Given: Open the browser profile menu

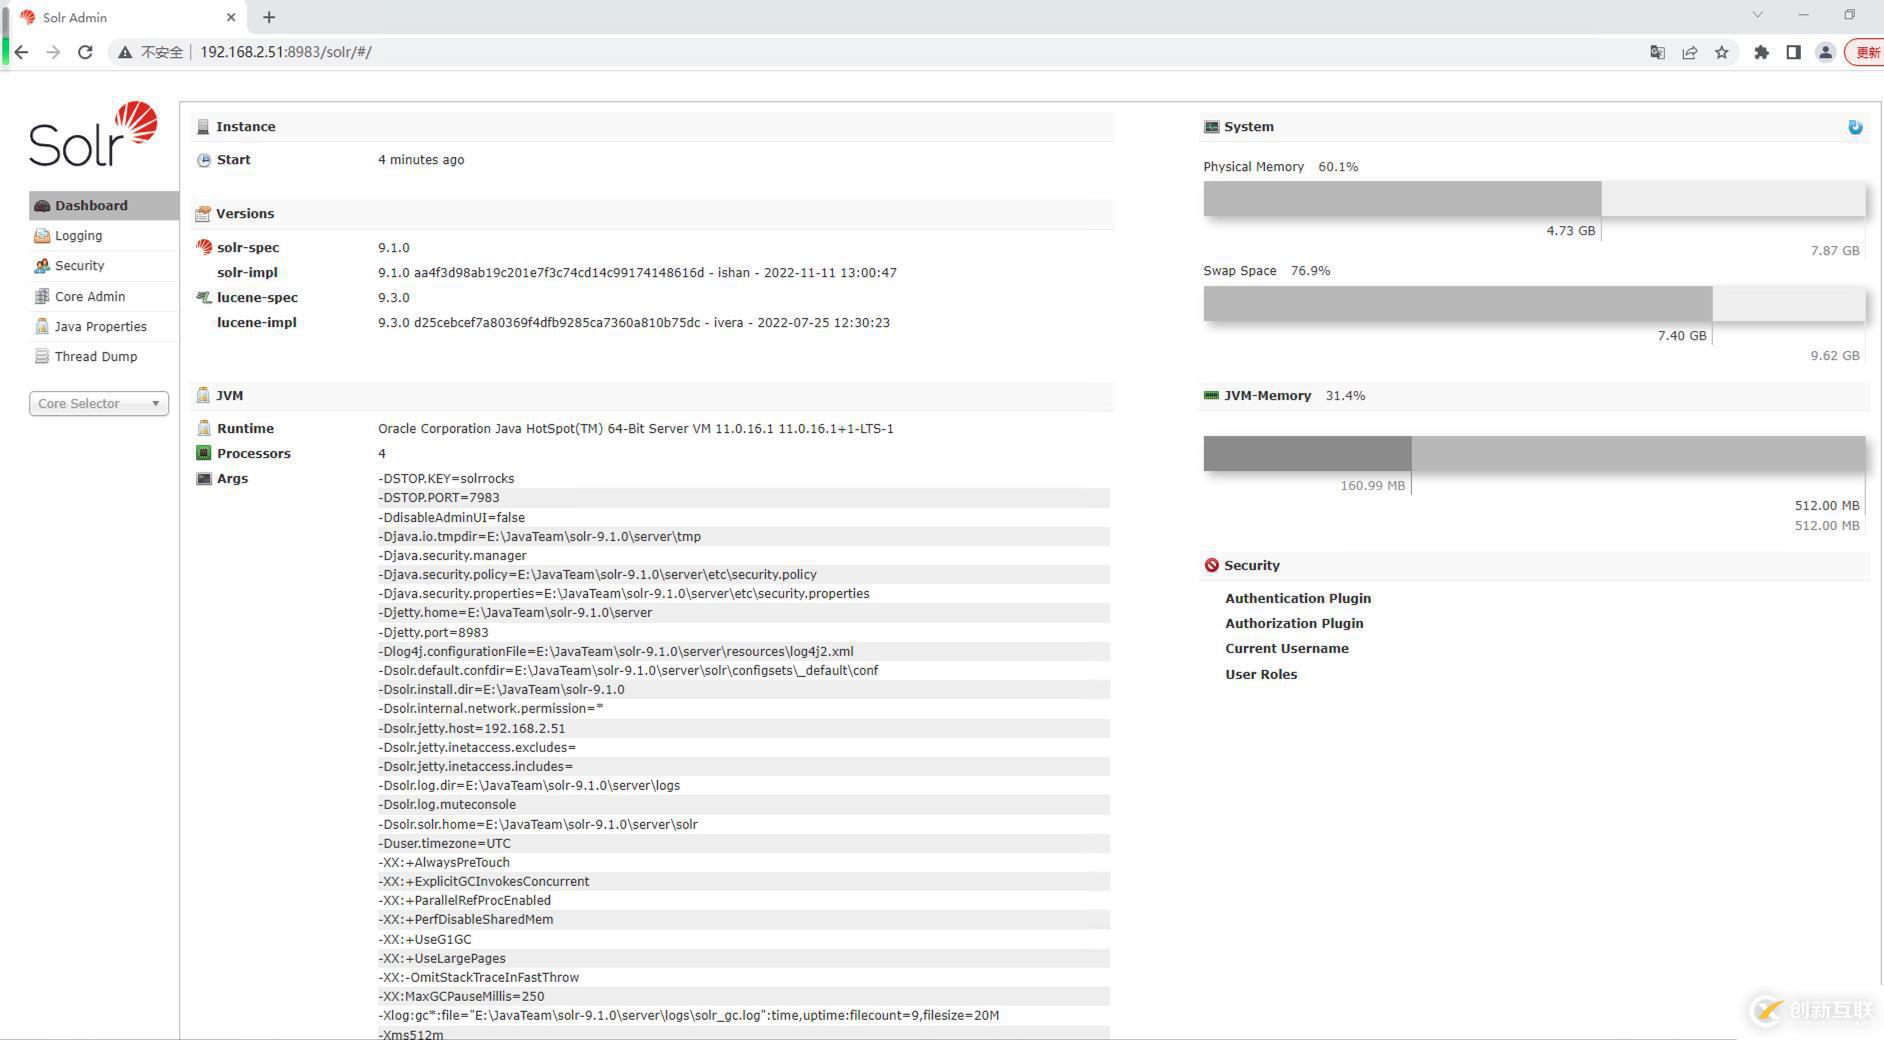Looking at the screenshot, I should [1825, 52].
